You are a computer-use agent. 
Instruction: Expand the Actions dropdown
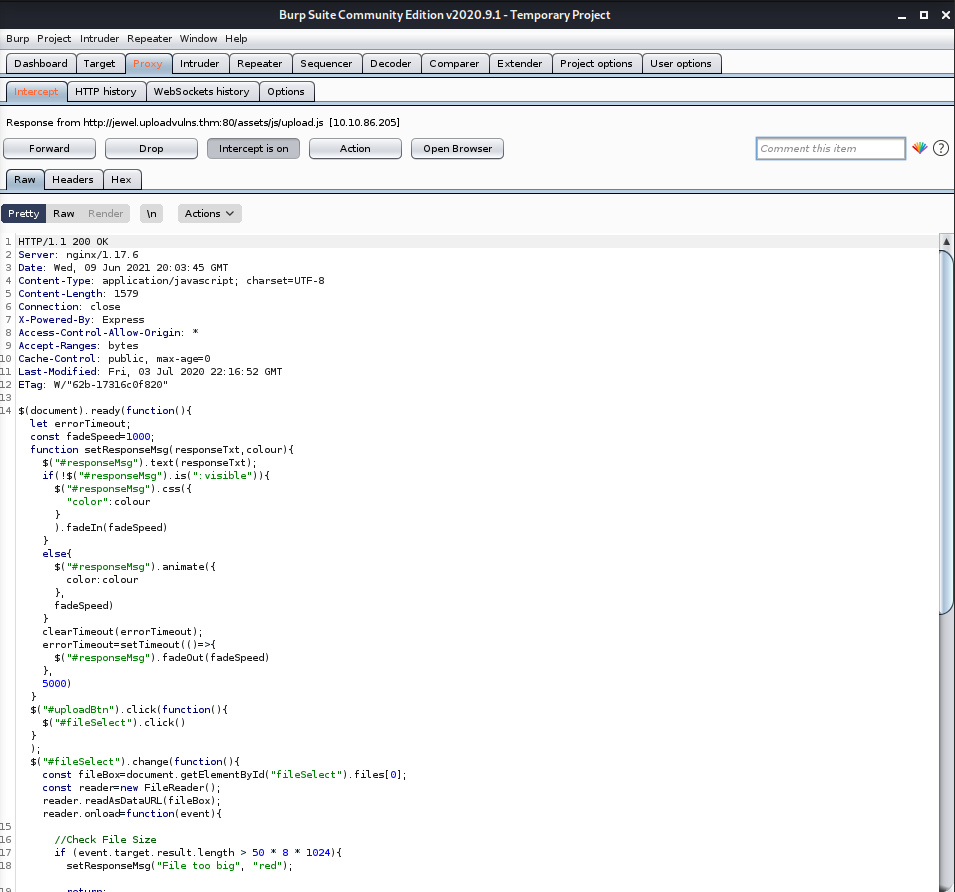tap(210, 214)
